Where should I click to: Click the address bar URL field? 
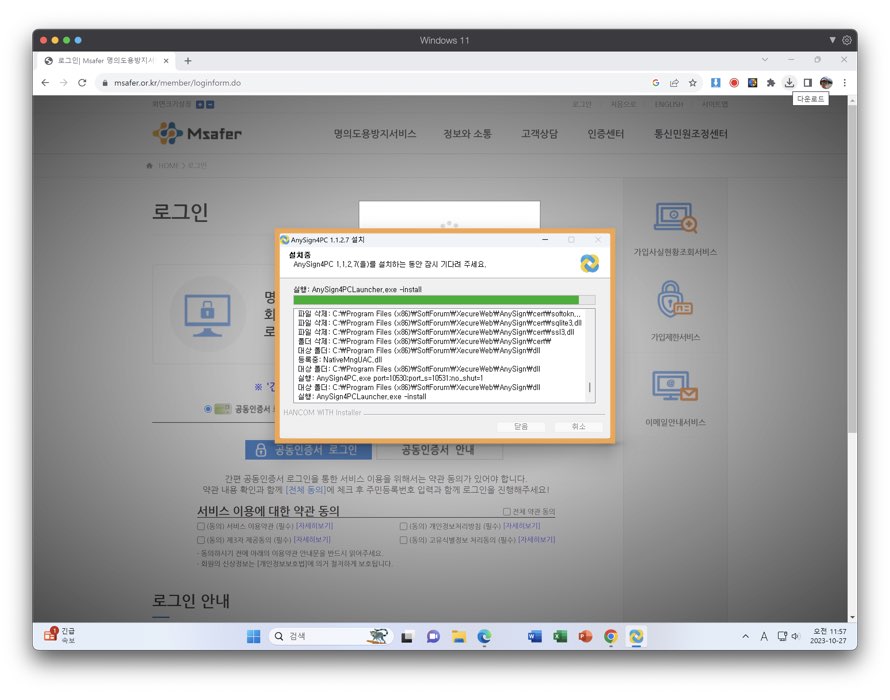coord(375,83)
